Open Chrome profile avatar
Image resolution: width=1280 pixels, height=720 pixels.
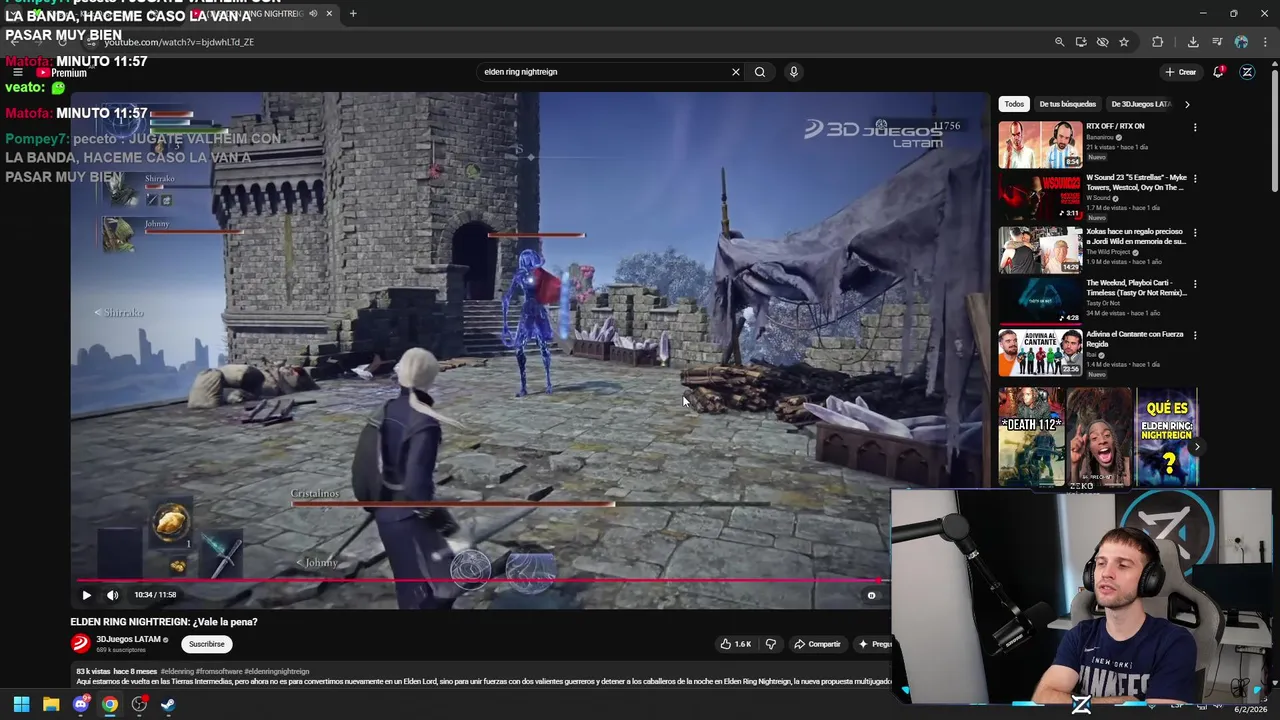tap(1241, 42)
